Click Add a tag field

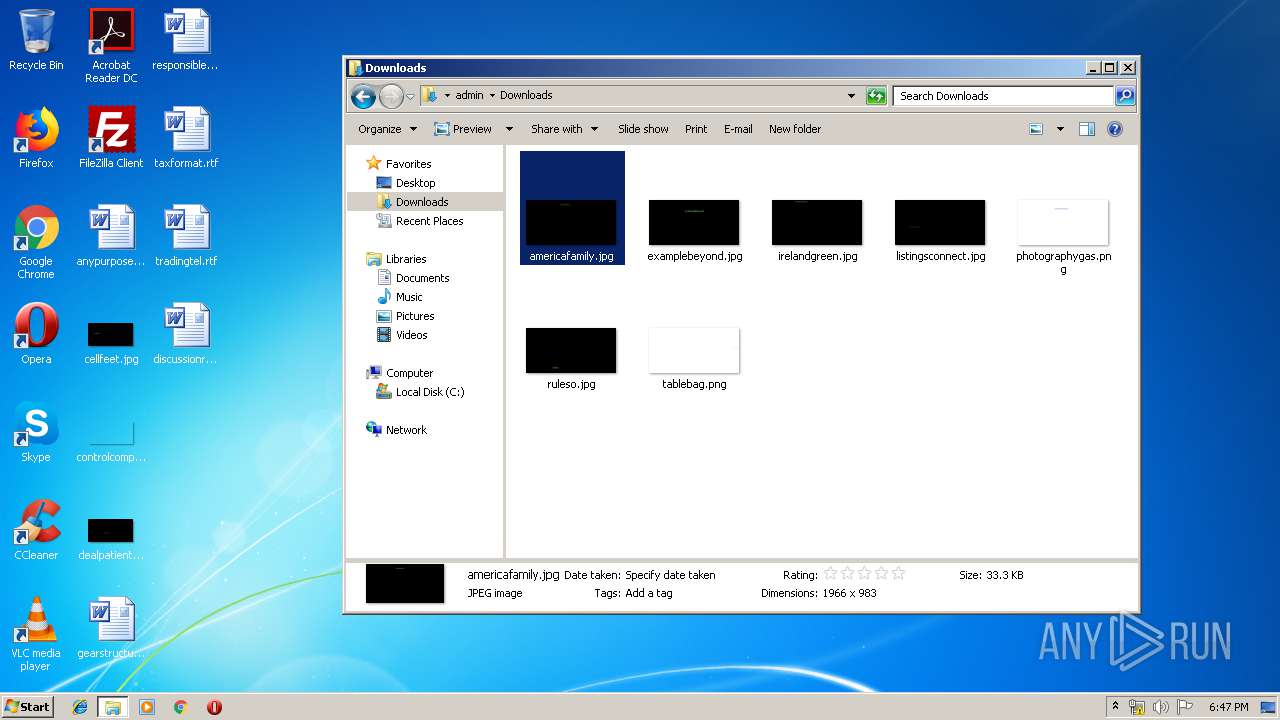[648, 593]
